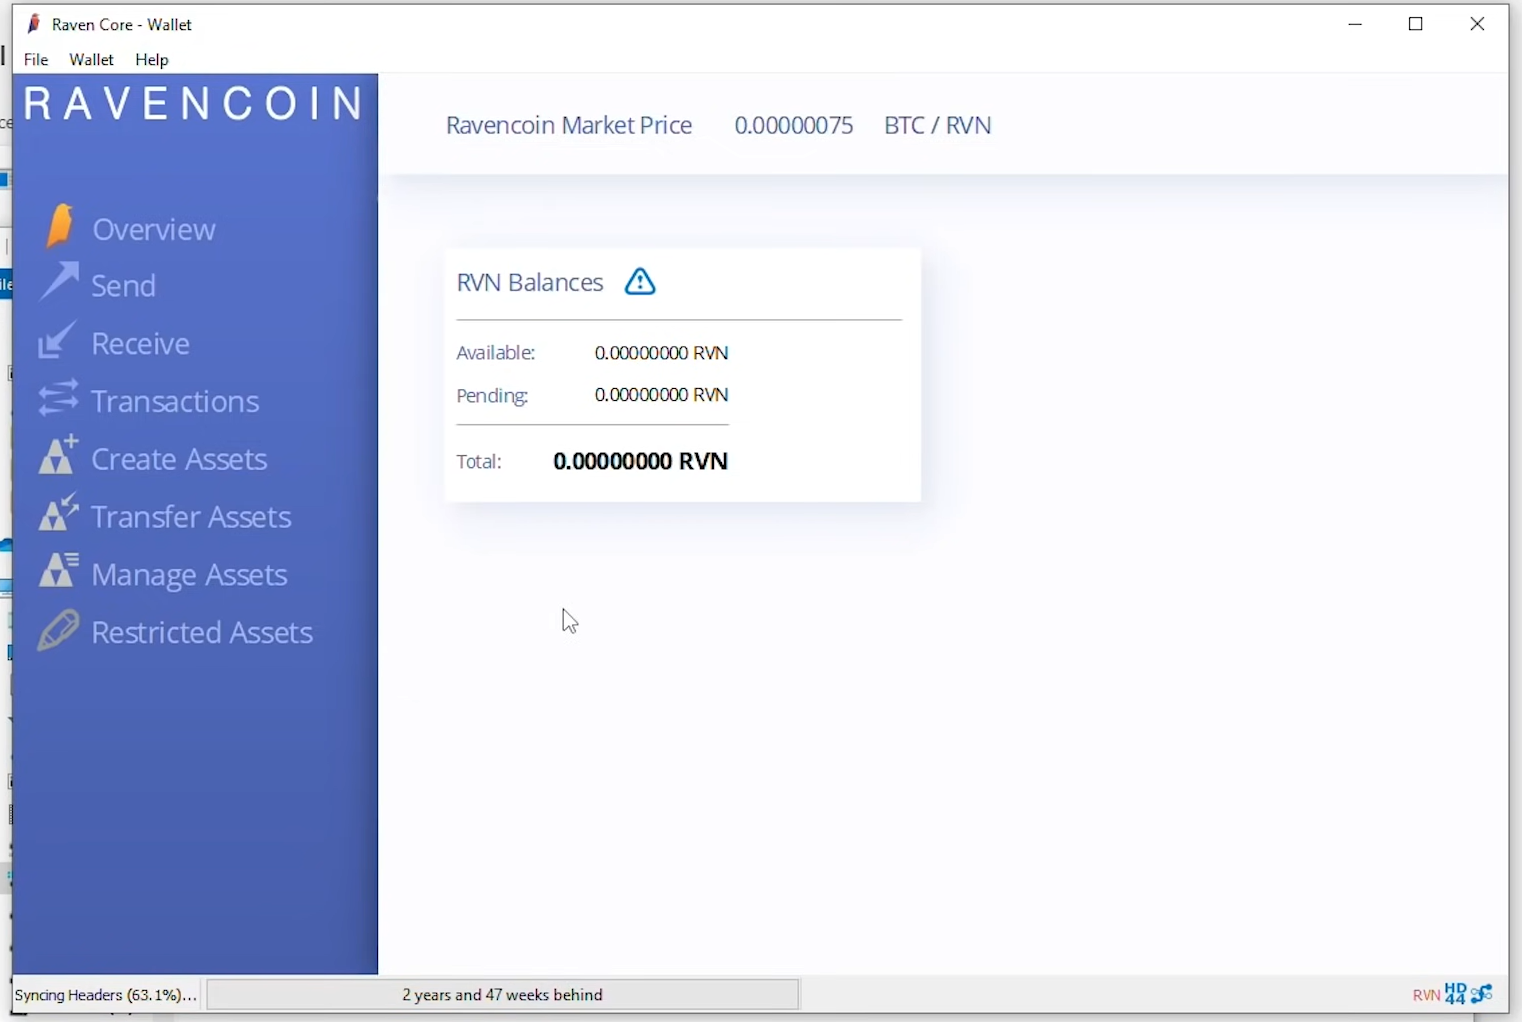Click the HD 44 wallet status icon
1522x1022 pixels.
pos(1453,994)
